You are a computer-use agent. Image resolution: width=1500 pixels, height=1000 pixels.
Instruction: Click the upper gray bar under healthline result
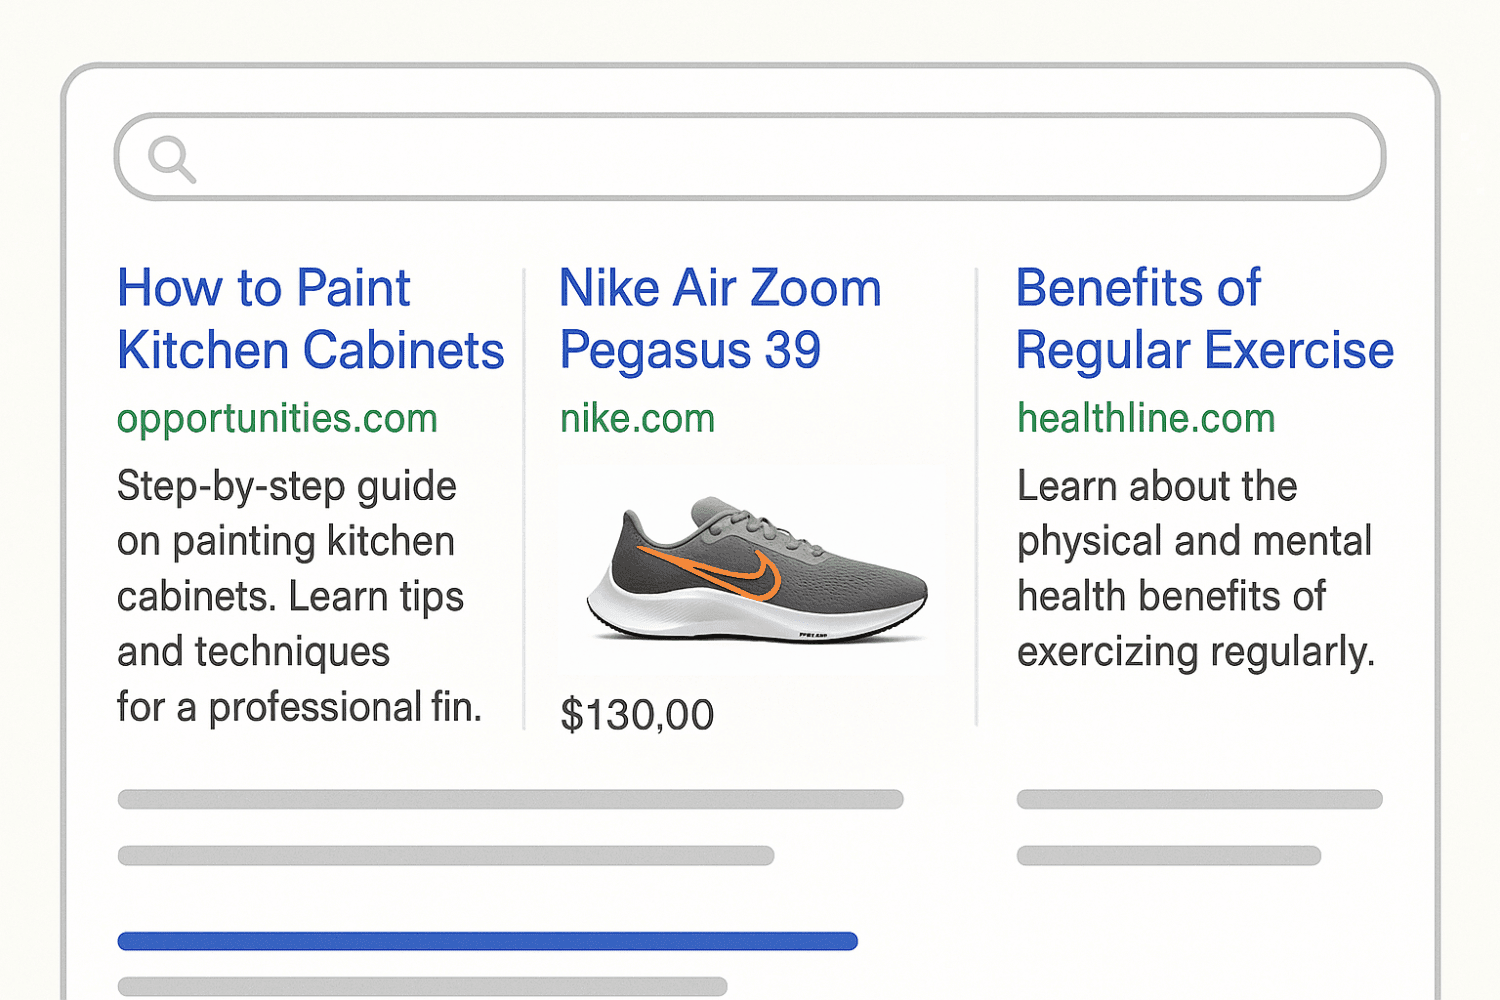[x=1199, y=799]
